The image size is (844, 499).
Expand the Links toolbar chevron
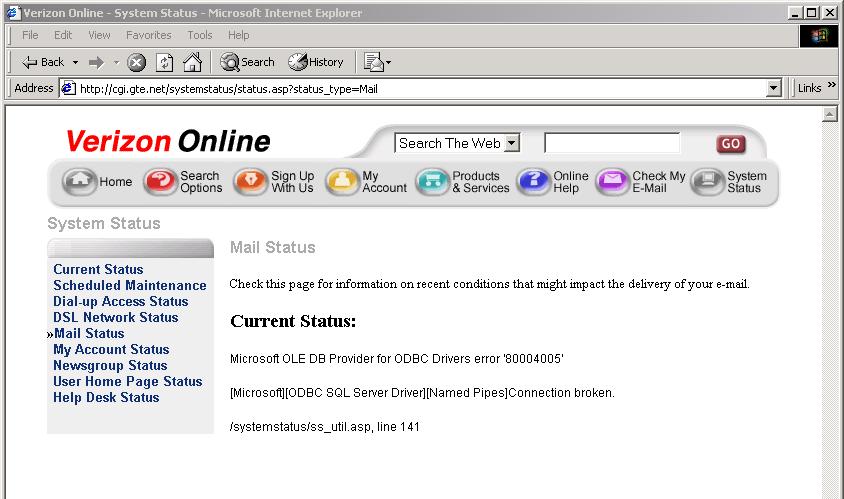pyautogui.click(x=832, y=85)
